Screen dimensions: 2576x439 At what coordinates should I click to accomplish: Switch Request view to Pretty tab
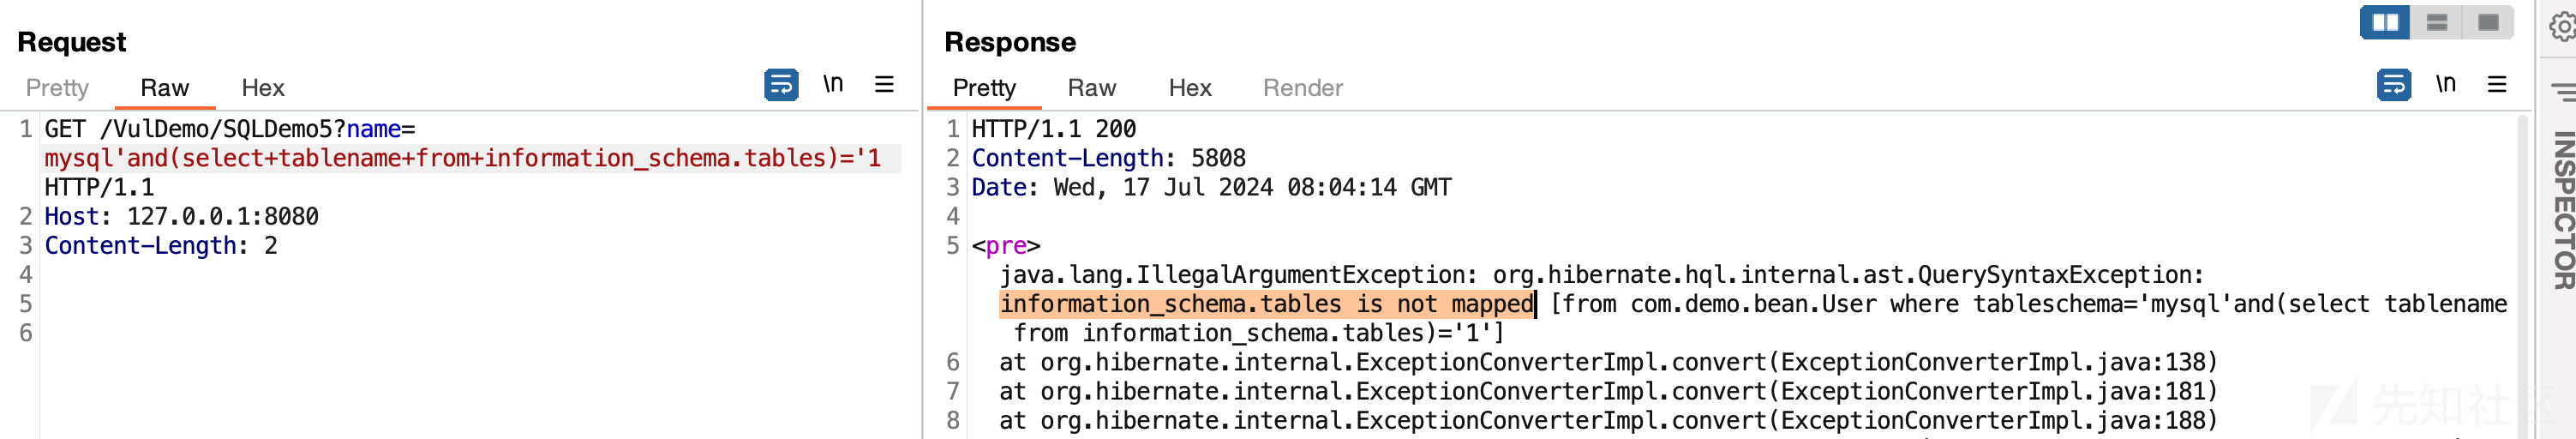click(57, 88)
